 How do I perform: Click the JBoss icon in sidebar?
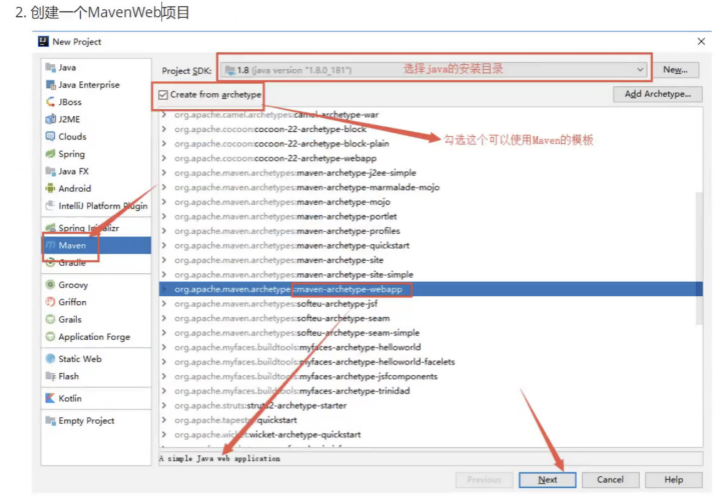coord(50,102)
